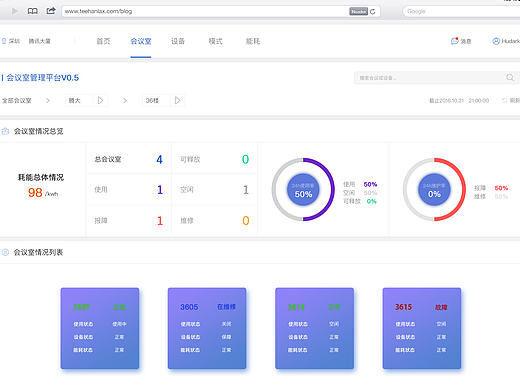Image resolution: width=520 pixels, height=390 pixels.
Task: Click the browser forward arrow icon
Action: click(15, 11)
